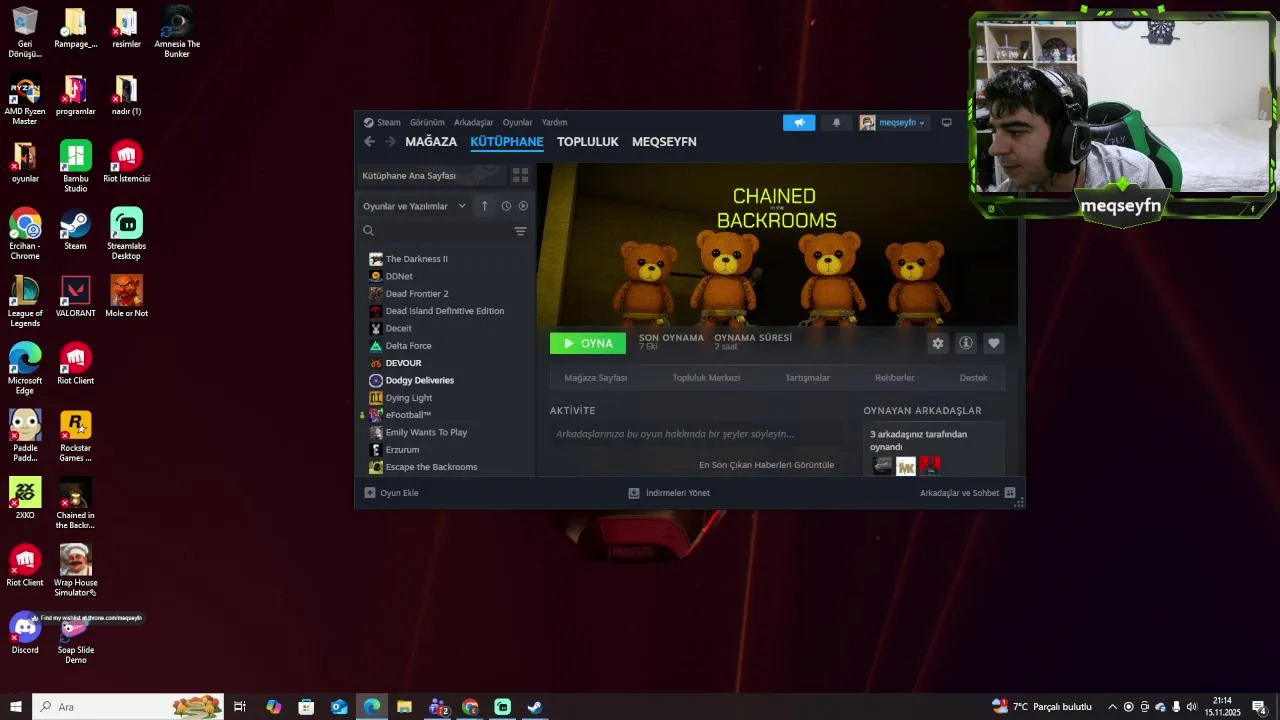
Task: Click the Steam icon in the taskbar
Action: click(535, 707)
